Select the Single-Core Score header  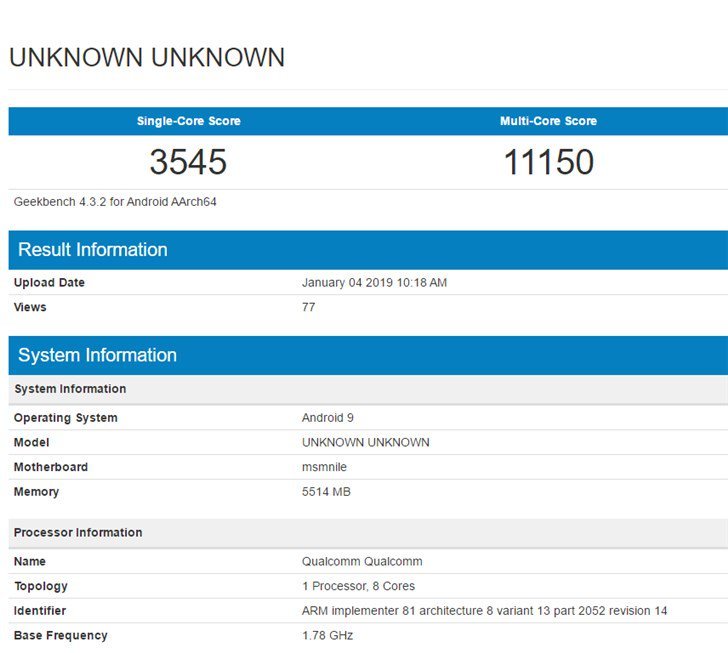(x=188, y=121)
